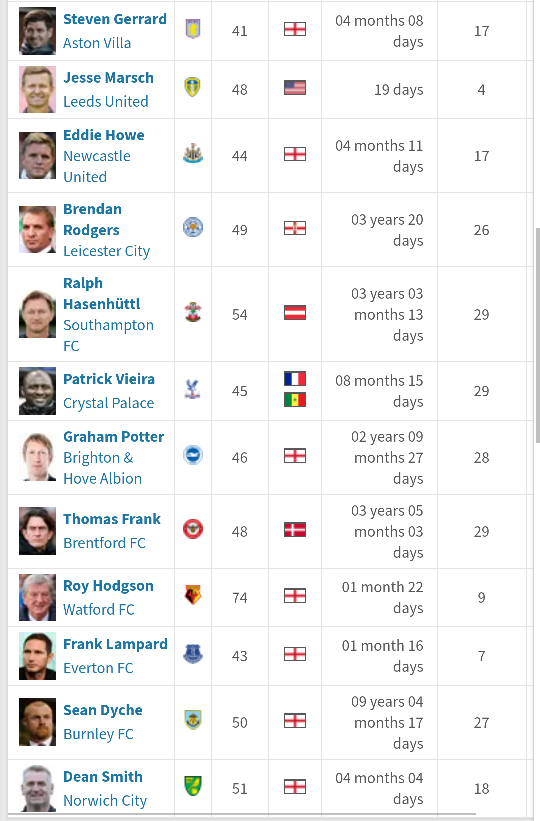Open Brendan Rodgers manager page

[92, 219]
